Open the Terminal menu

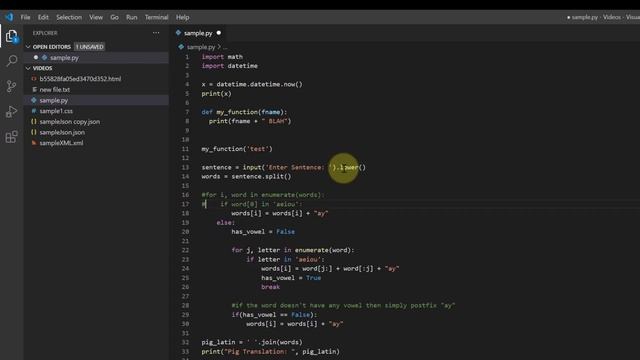[x=156, y=17]
